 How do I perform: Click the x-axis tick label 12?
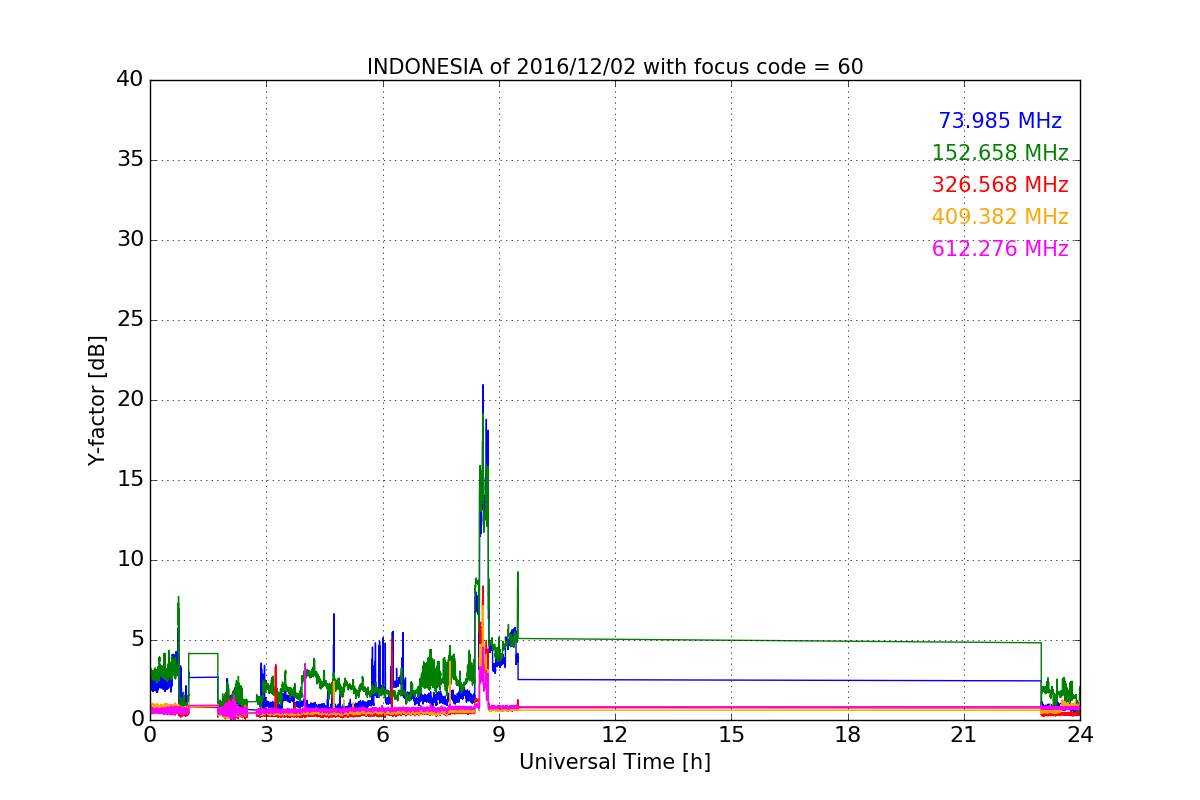(615, 735)
